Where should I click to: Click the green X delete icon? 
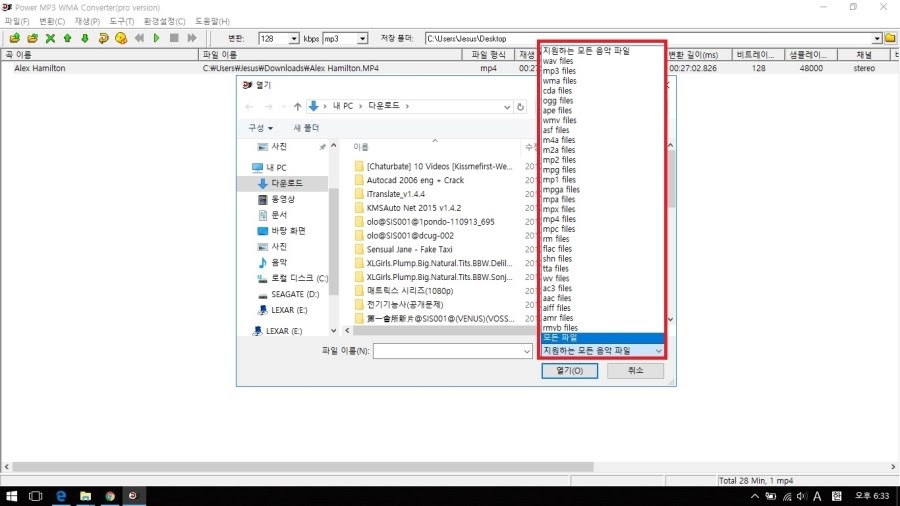[x=50, y=38]
